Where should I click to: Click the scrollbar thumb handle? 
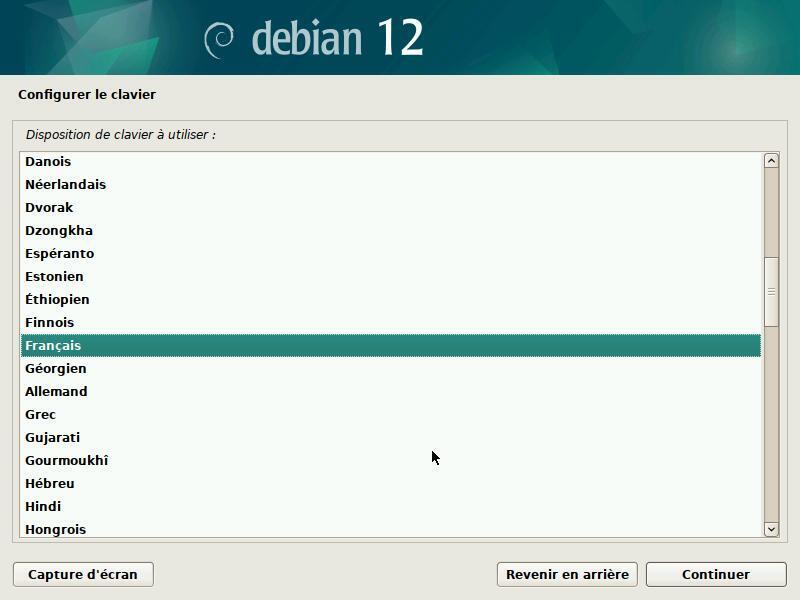click(x=771, y=291)
